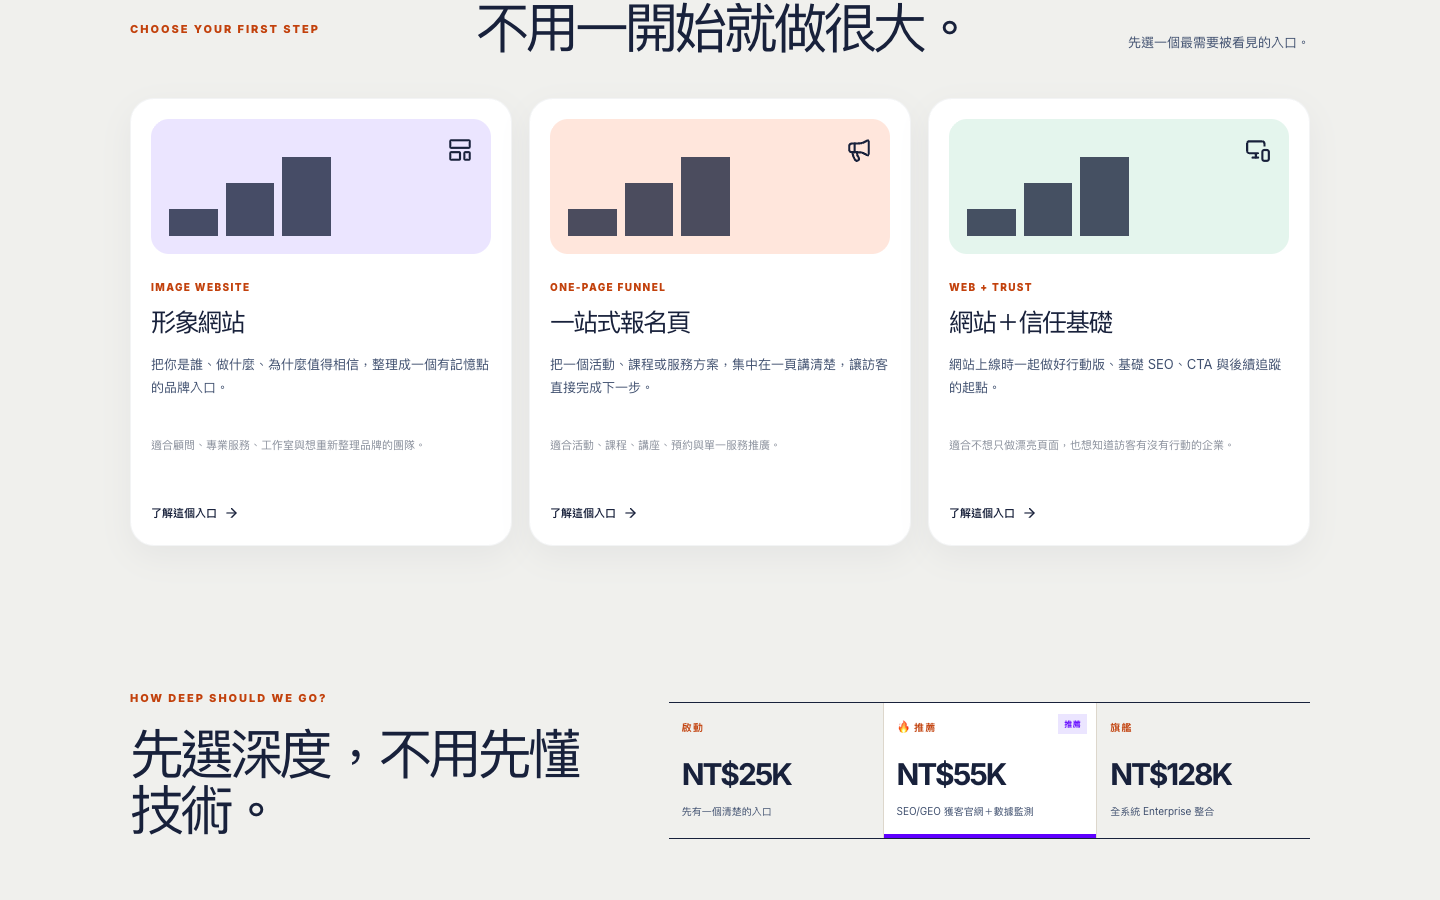Click the IMAGE WEBSITE label
This screenshot has width=1440, height=900.
tap(200, 287)
